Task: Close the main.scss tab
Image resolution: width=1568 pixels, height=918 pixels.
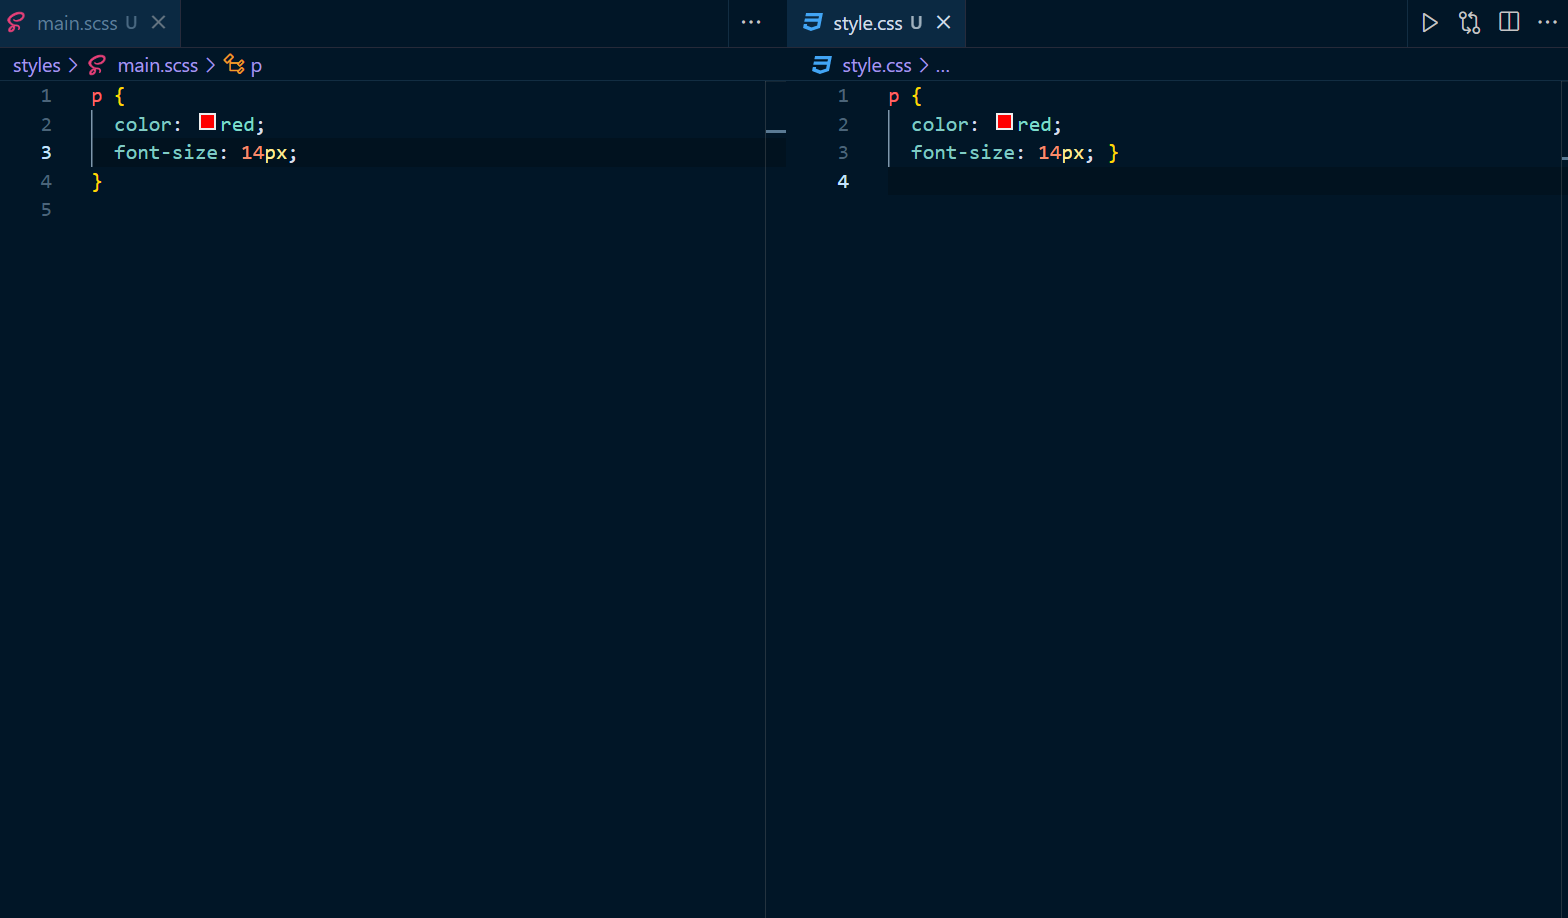Action: click(158, 23)
